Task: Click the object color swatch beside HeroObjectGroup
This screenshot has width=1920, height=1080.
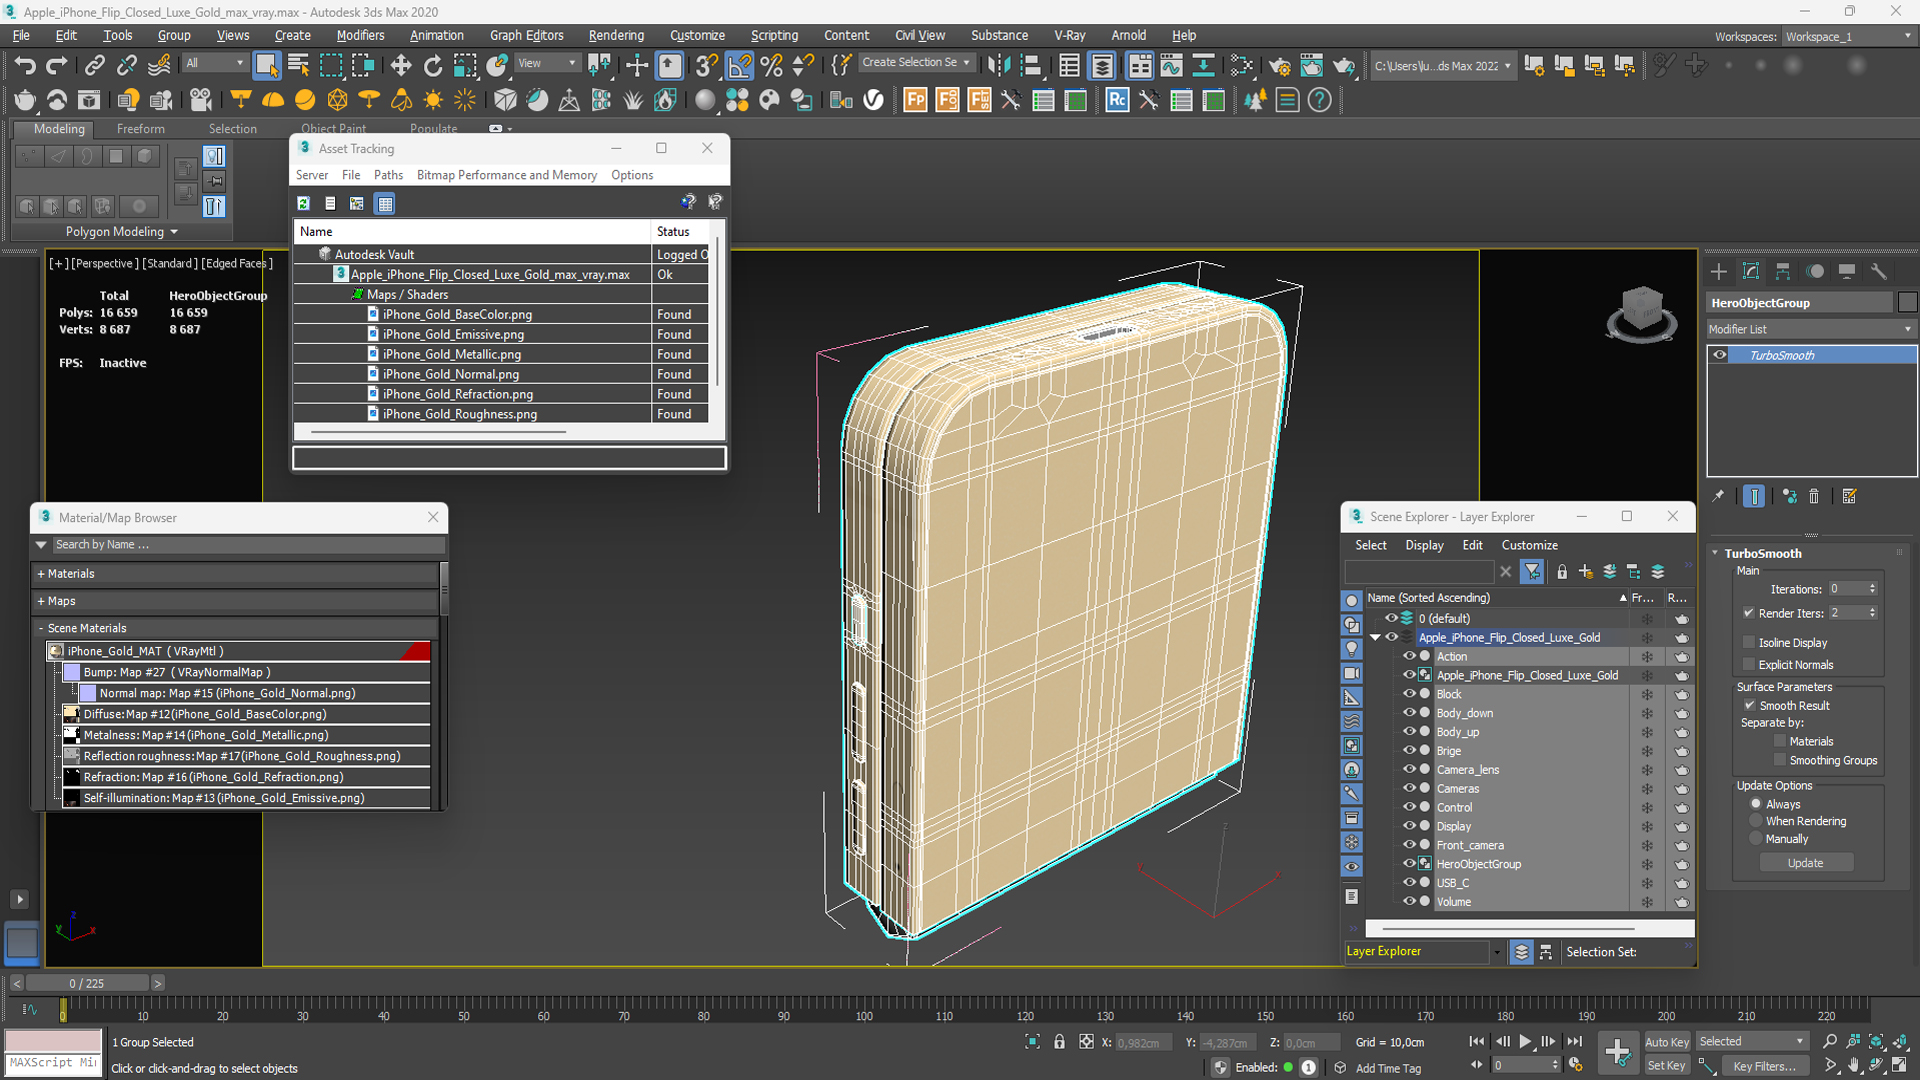Action: [x=1907, y=302]
